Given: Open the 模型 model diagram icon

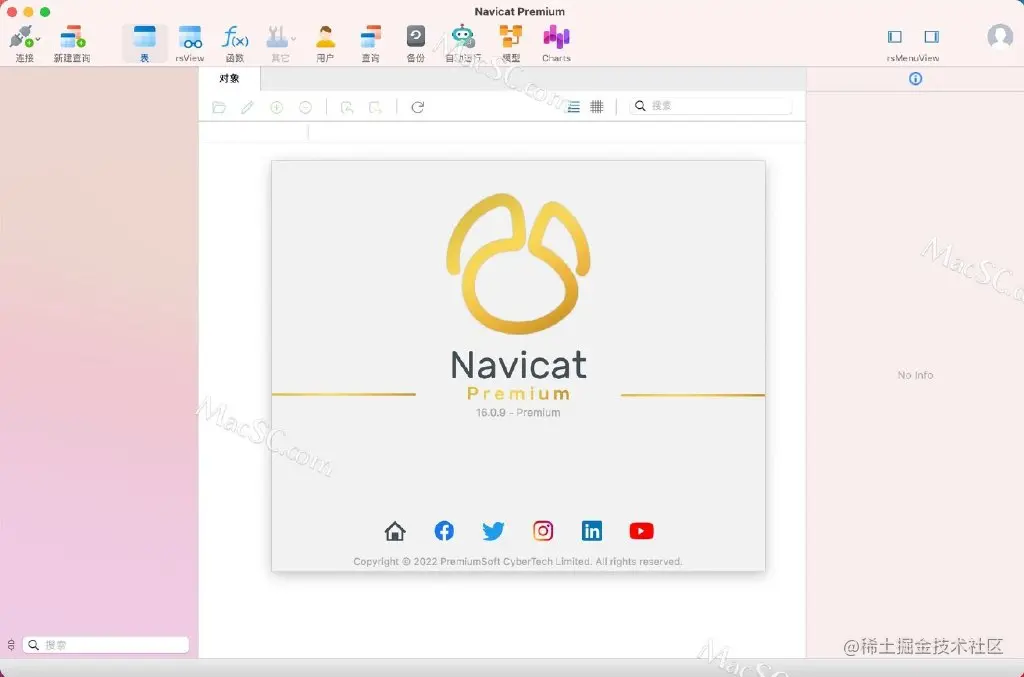Looking at the screenshot, I should [x=511, y=37].
